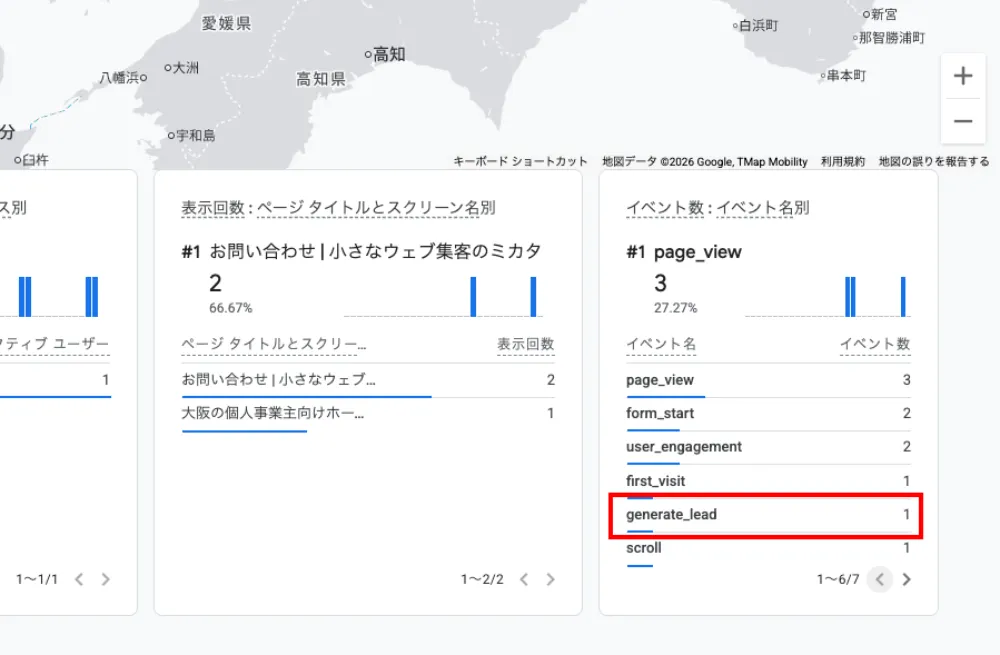Previous page arrow beside 1〜1/1 pagination
The image size is (1000, 655).
tap(78, 579)
